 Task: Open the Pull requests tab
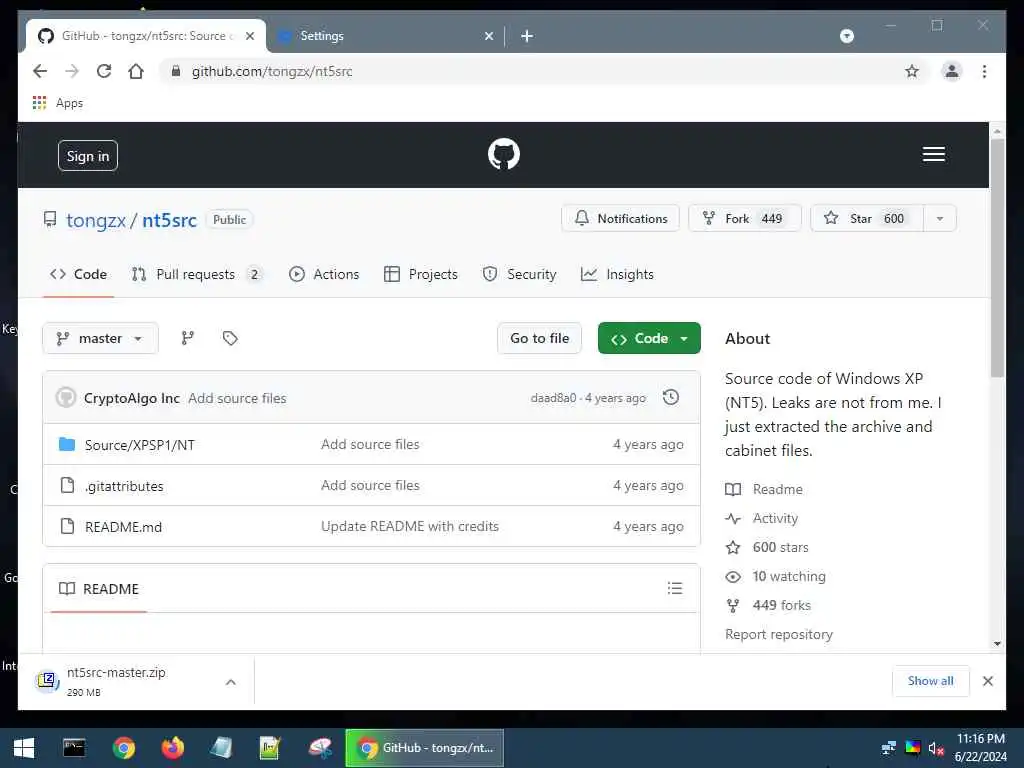pos(197,274)
